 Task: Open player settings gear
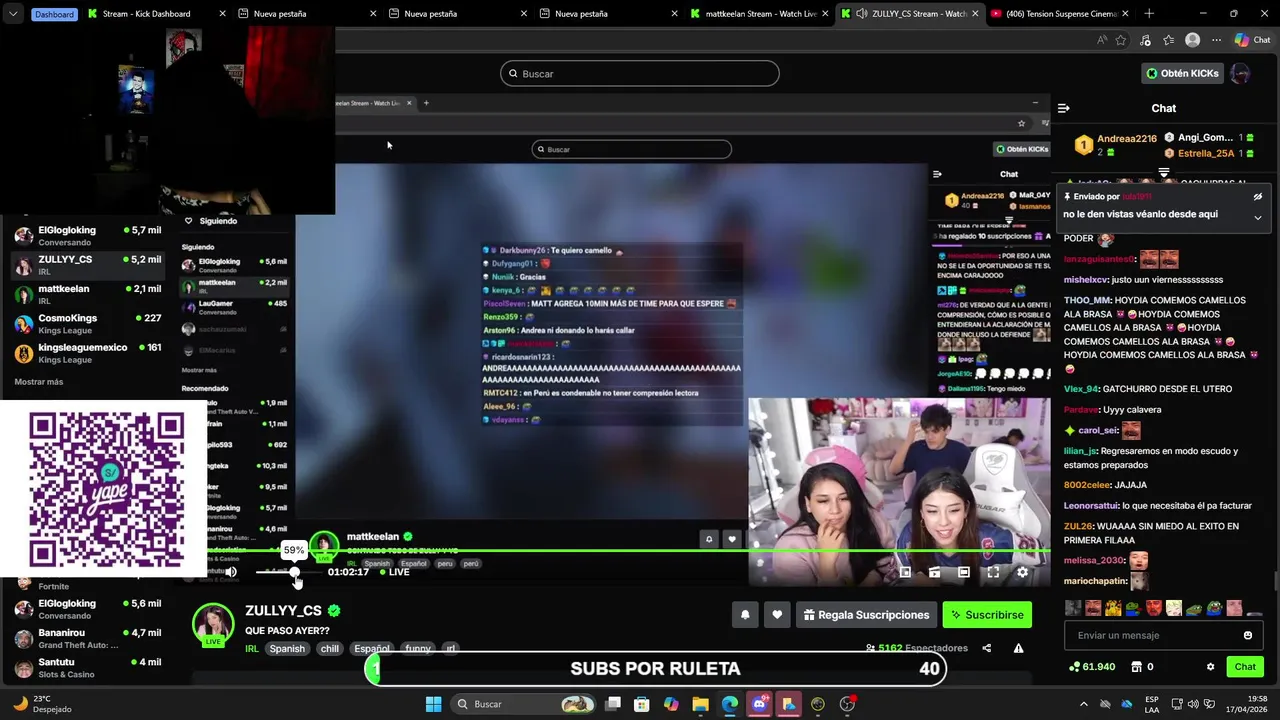pos(1022,572)
